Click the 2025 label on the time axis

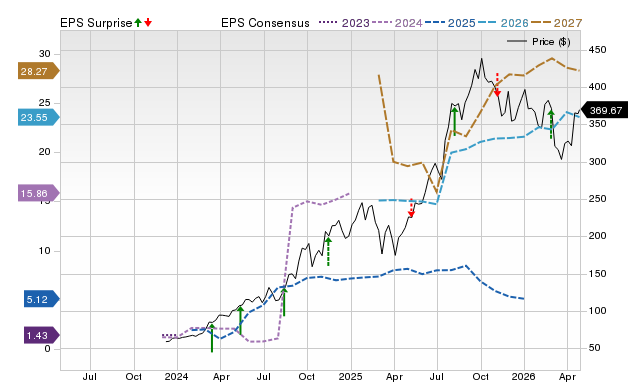point(350,376)
